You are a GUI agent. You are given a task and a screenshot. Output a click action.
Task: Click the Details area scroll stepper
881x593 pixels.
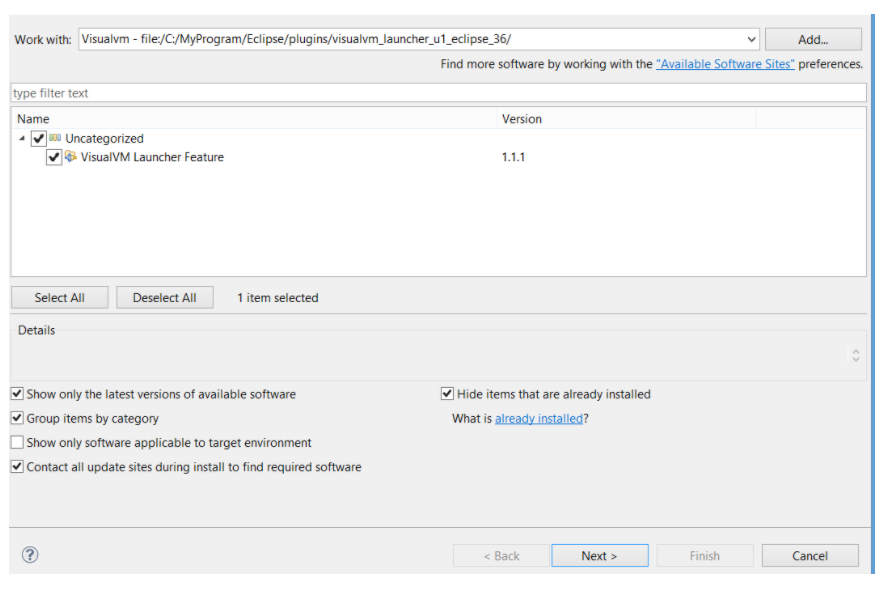coord(855,355)
